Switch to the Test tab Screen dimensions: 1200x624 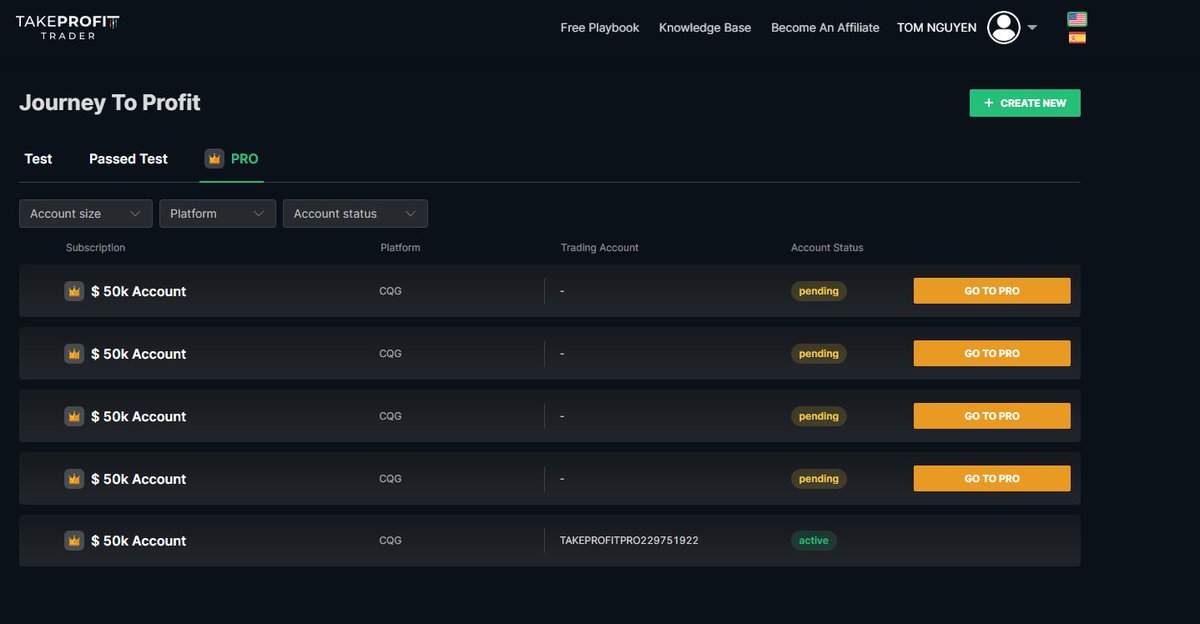pyautogui.click(x=38, y=159)
